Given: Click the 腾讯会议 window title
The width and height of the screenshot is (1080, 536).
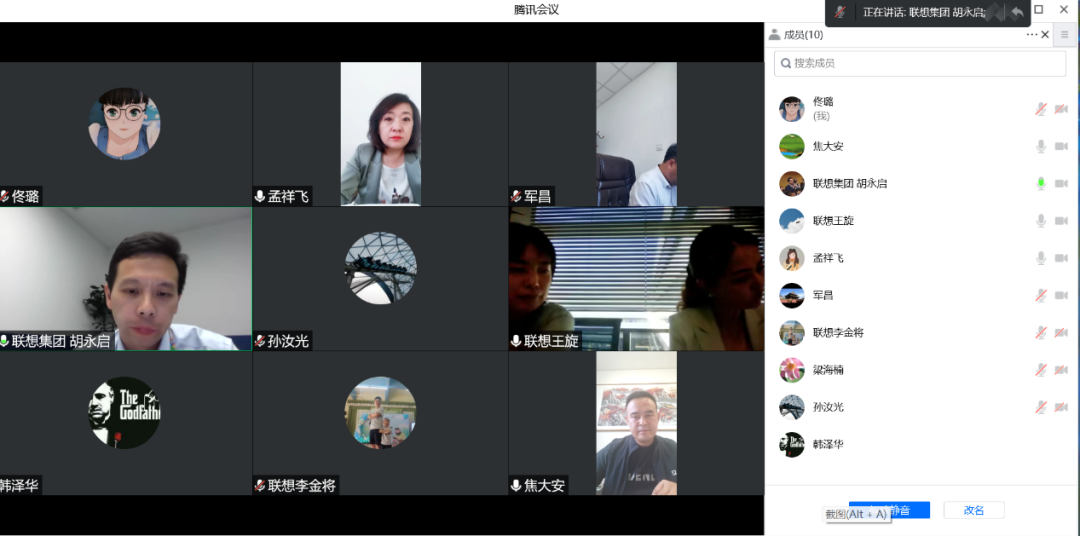Looking at the screenshot, I should pos(536,10).
